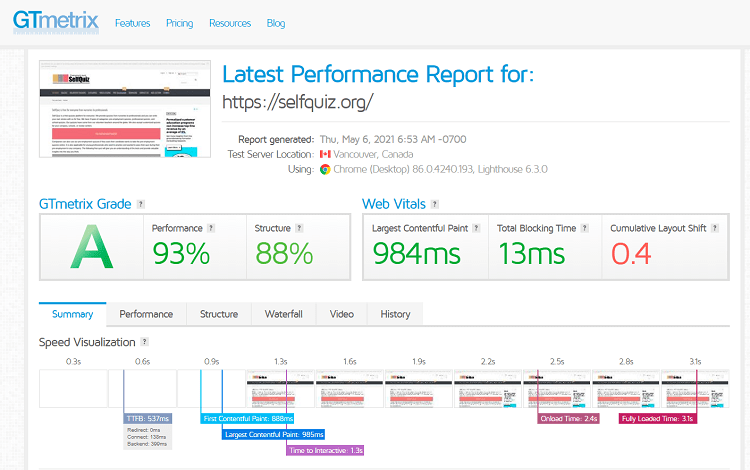The height and width of the screenshot is (470, 750).
Task: Click Largest Contentful Paint help icon
Action: (476, 228)
